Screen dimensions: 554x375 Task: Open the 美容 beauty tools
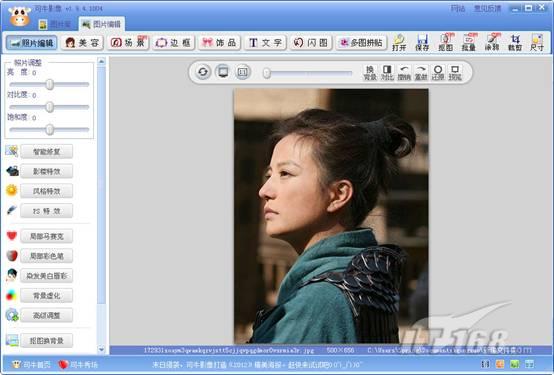[x=82, y=43]
